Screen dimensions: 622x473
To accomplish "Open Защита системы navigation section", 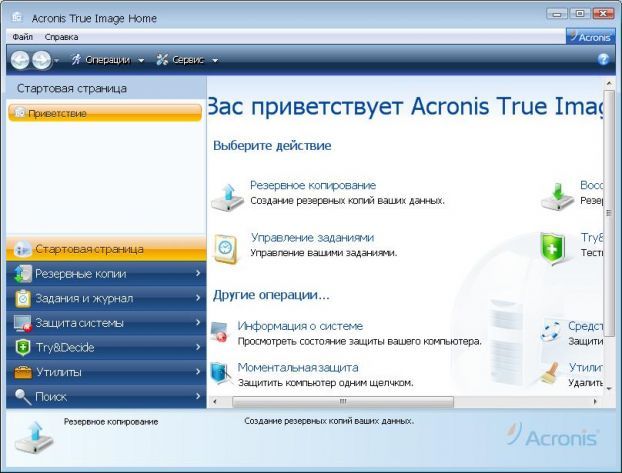I will [x=106, y=323].
